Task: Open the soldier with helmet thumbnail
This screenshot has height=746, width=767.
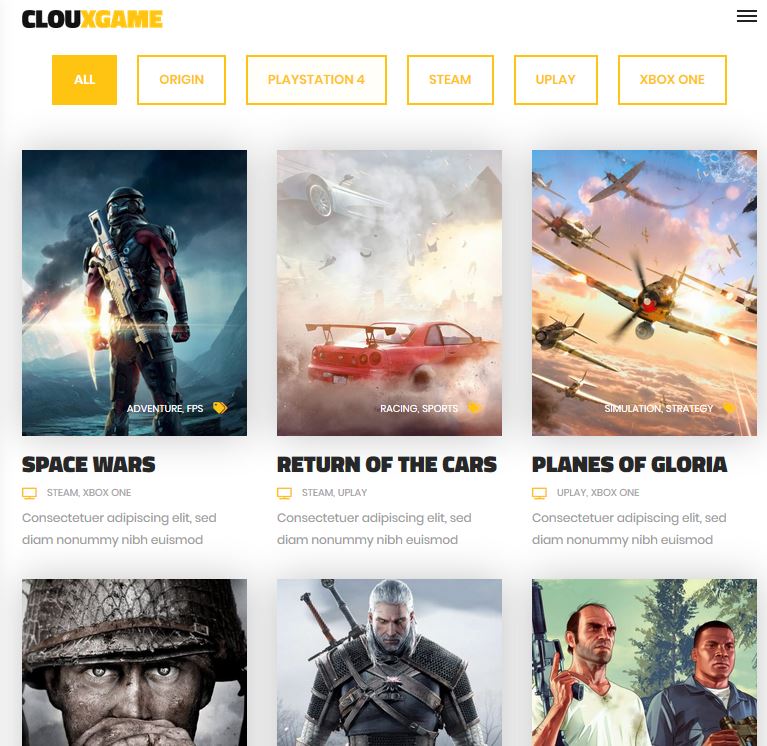Action: tap(135, 662)
